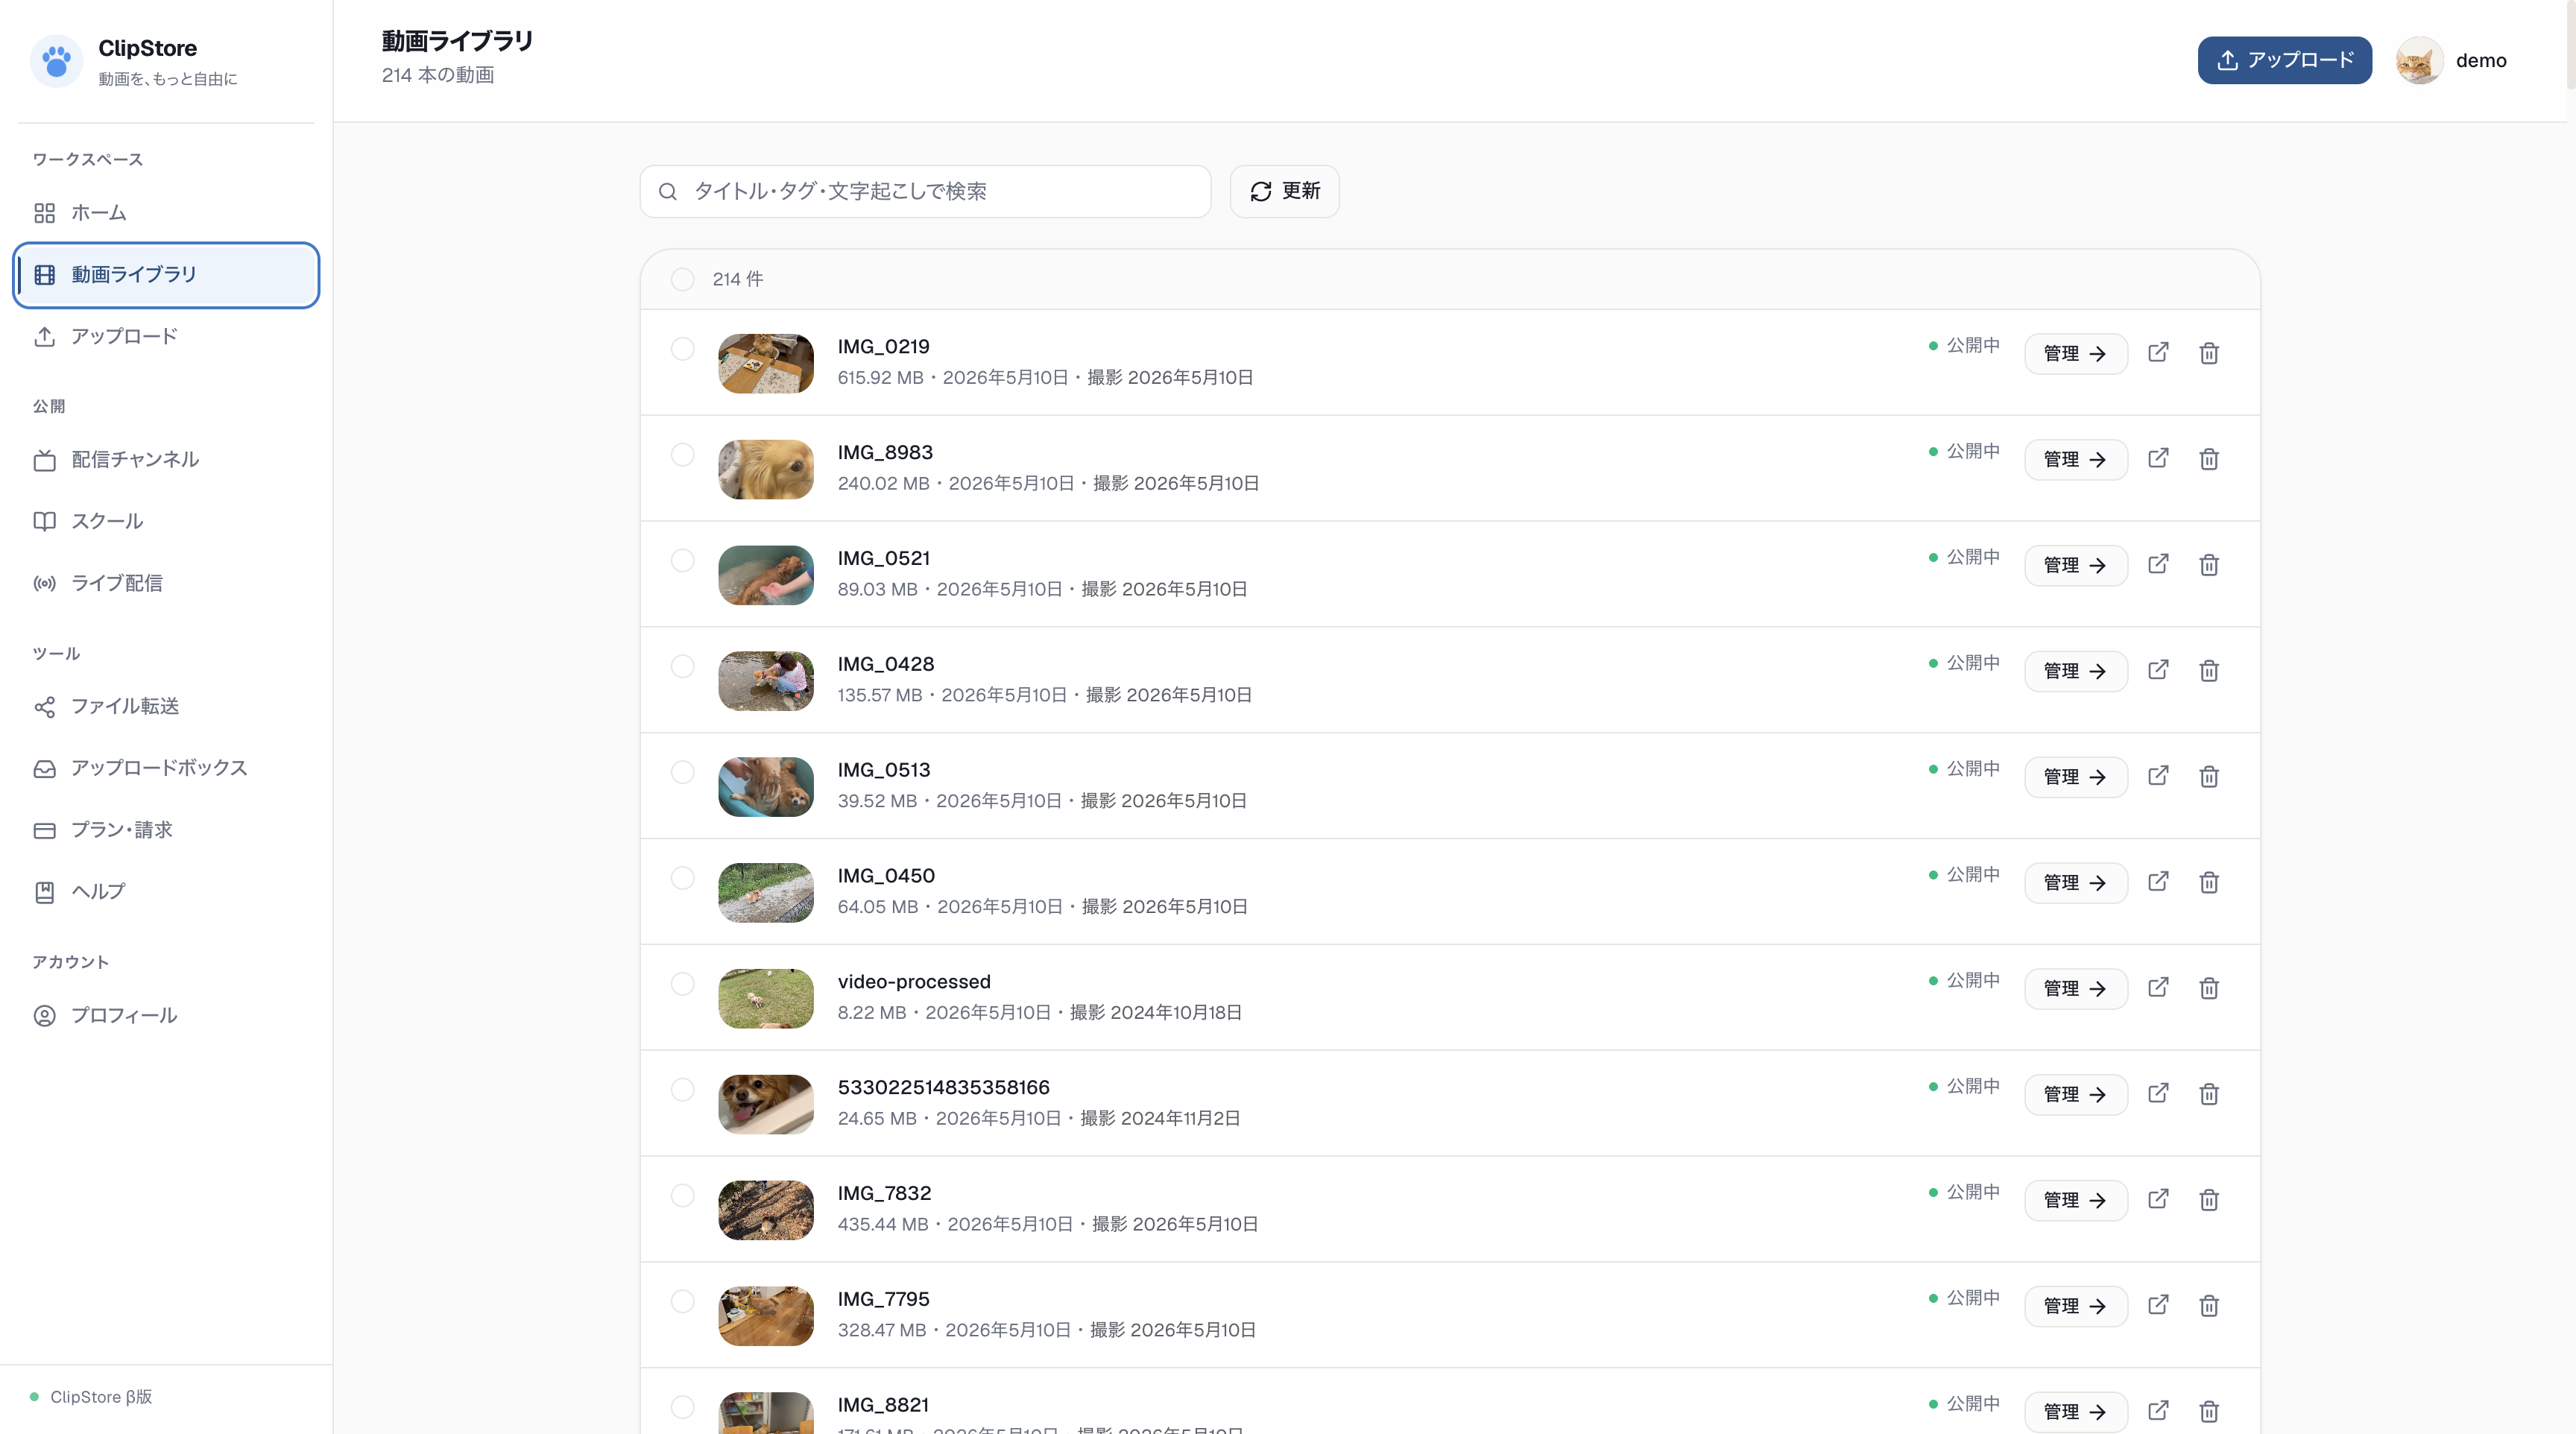Select the IMG_0428 row checkbox
The width and height of the screenshot is (2576, 1434).
click(x=682, y=666)
